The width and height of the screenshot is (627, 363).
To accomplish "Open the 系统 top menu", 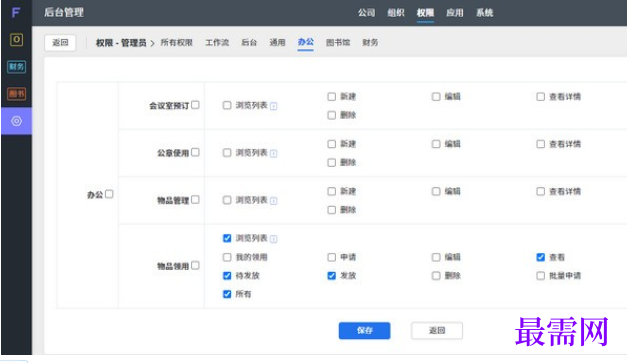I will [484, 13].
